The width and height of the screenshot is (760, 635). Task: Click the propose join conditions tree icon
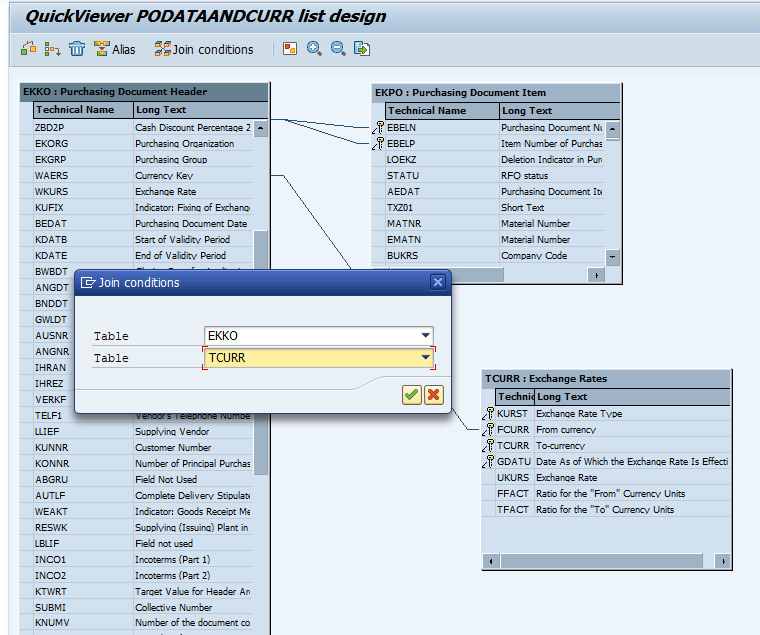pyautogui.click(x=52, y=49)
